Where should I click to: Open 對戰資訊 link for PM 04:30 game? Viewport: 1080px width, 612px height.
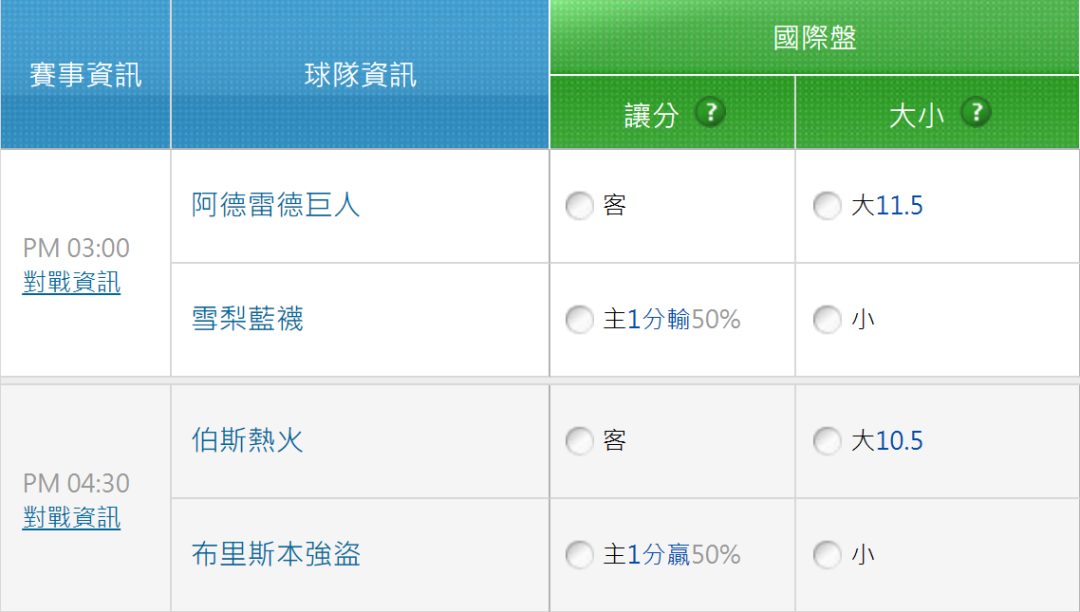click(x=71, y=518)
